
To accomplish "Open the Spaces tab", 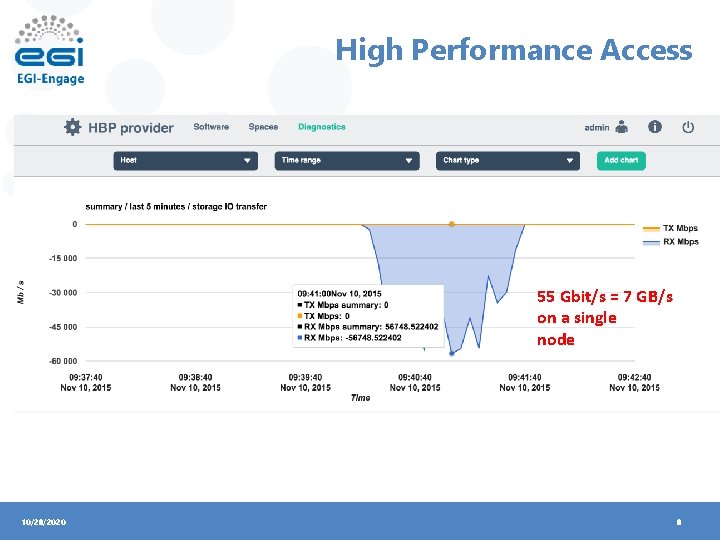I will (263, 127).
